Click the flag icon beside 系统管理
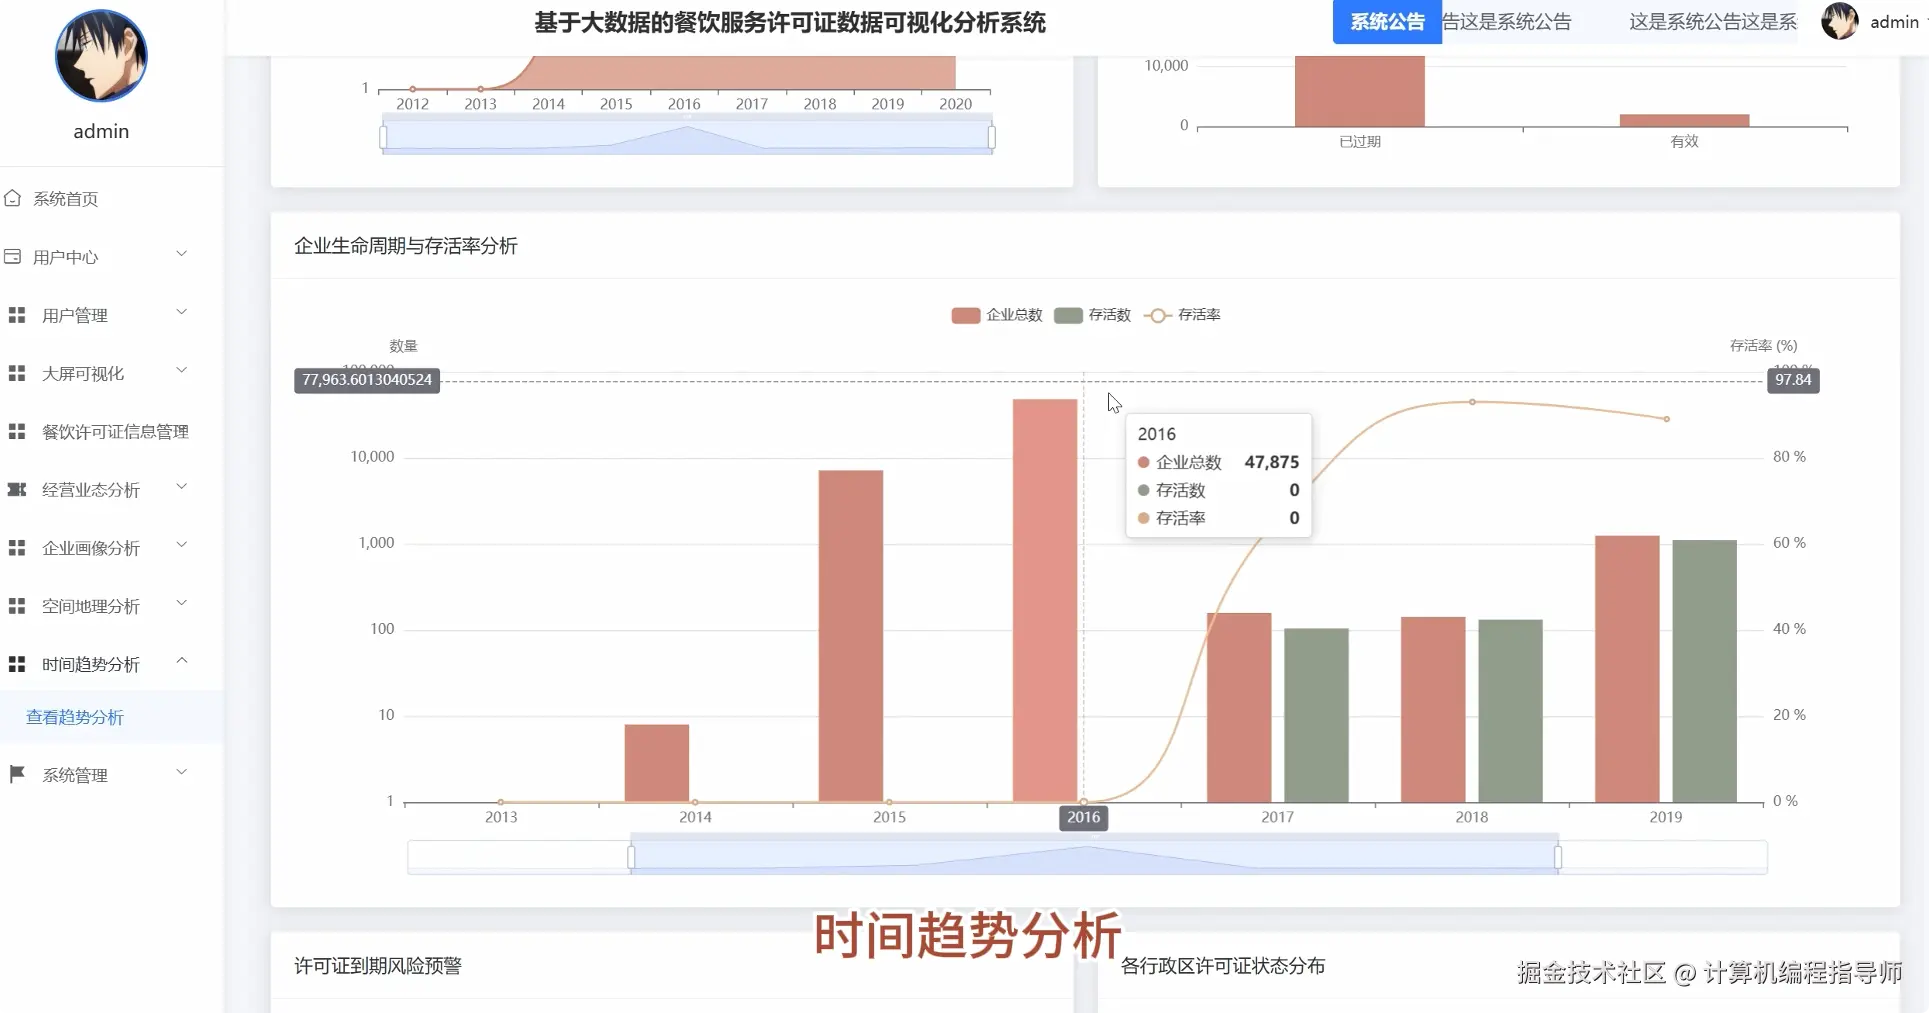1929x1013 pixels. tap(17, 774)
